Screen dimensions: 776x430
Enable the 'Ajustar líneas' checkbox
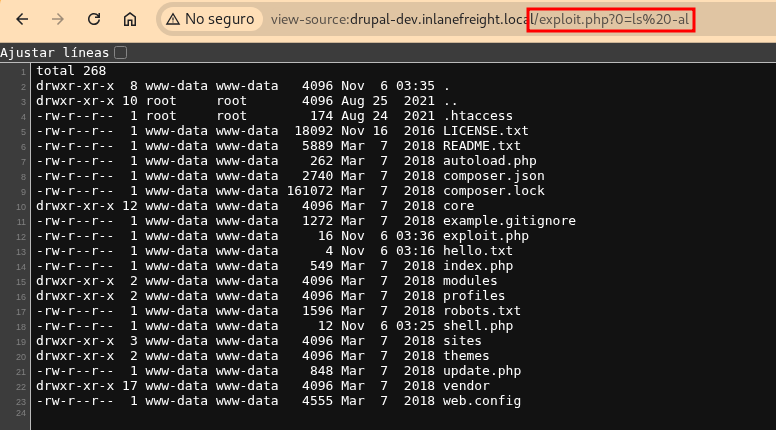[x=120, y=52]
